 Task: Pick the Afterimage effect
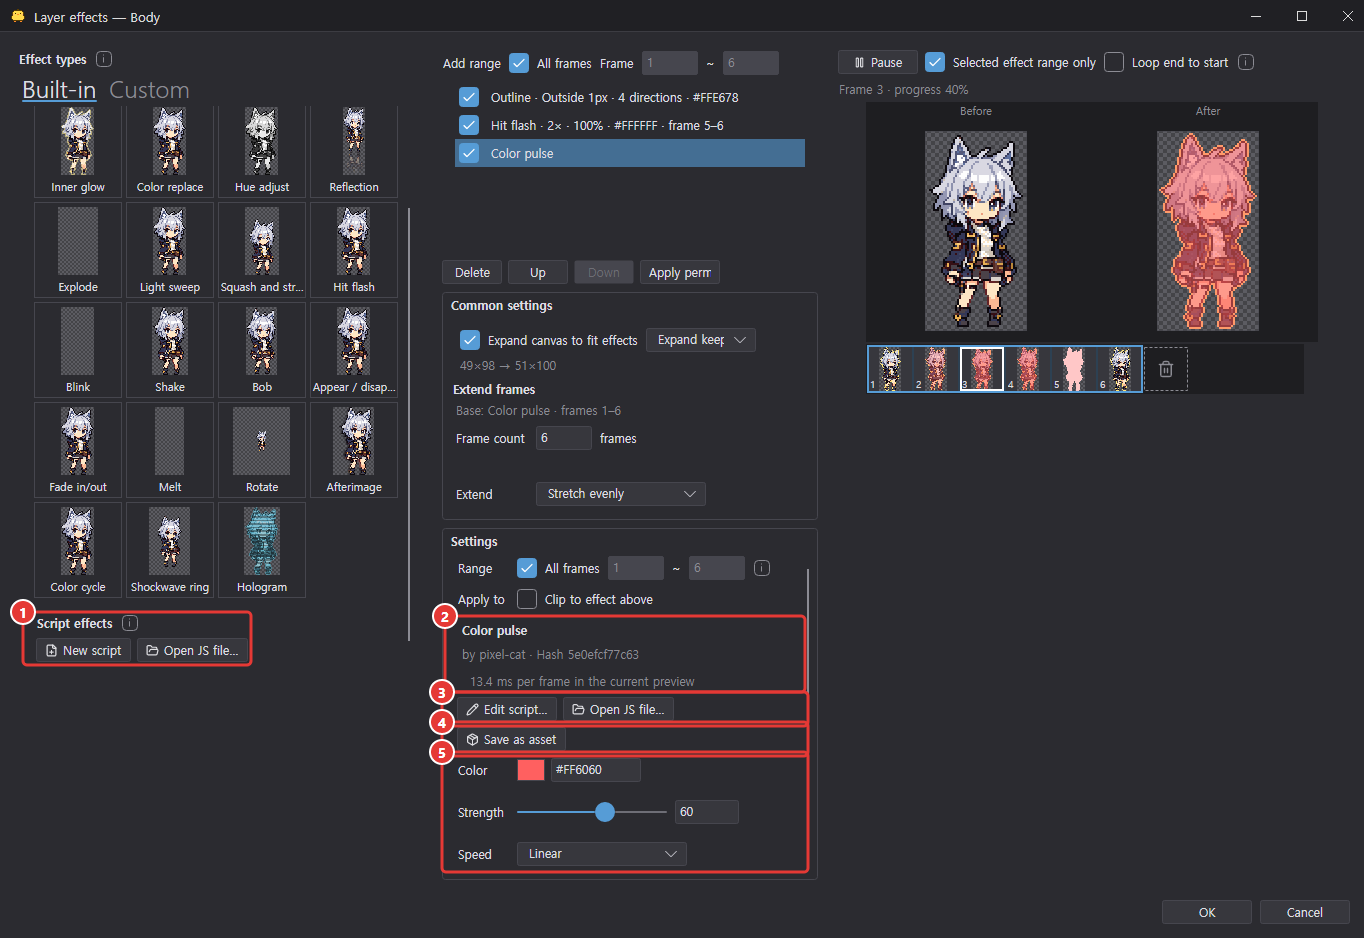354,450
